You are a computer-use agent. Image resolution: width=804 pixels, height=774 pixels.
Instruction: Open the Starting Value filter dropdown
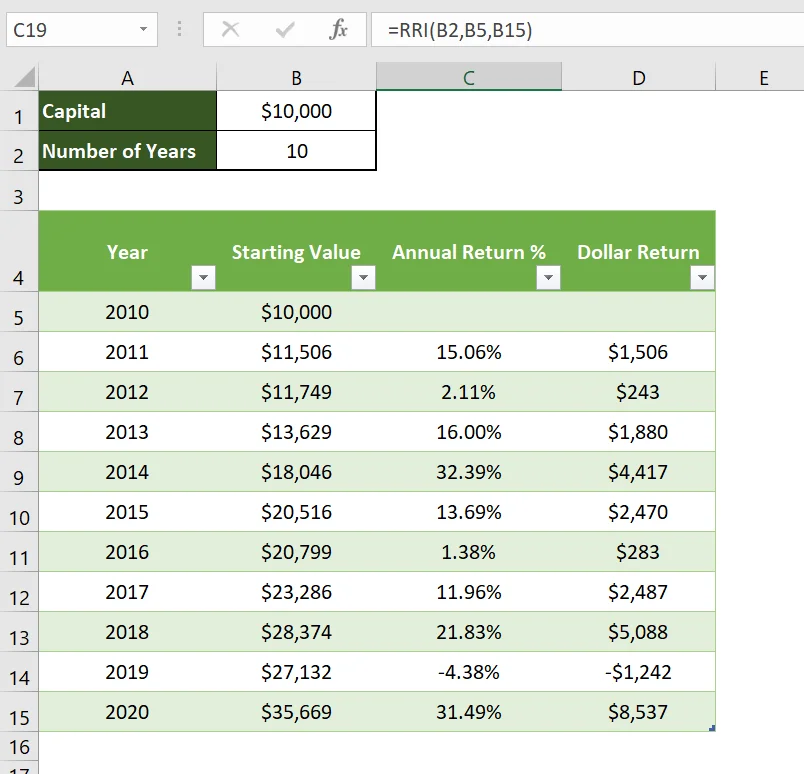coord(363,277)
